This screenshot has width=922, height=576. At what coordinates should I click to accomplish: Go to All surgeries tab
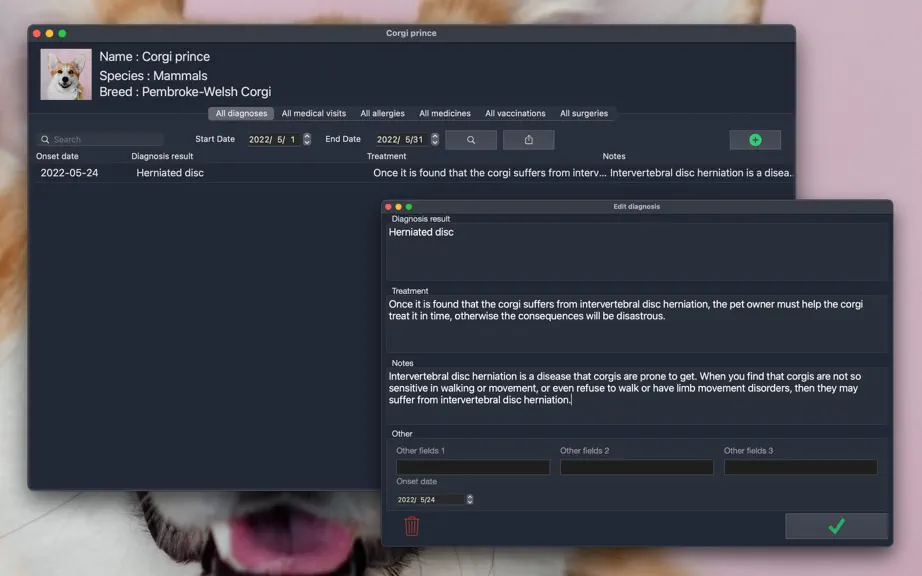[x=584, y=113]
